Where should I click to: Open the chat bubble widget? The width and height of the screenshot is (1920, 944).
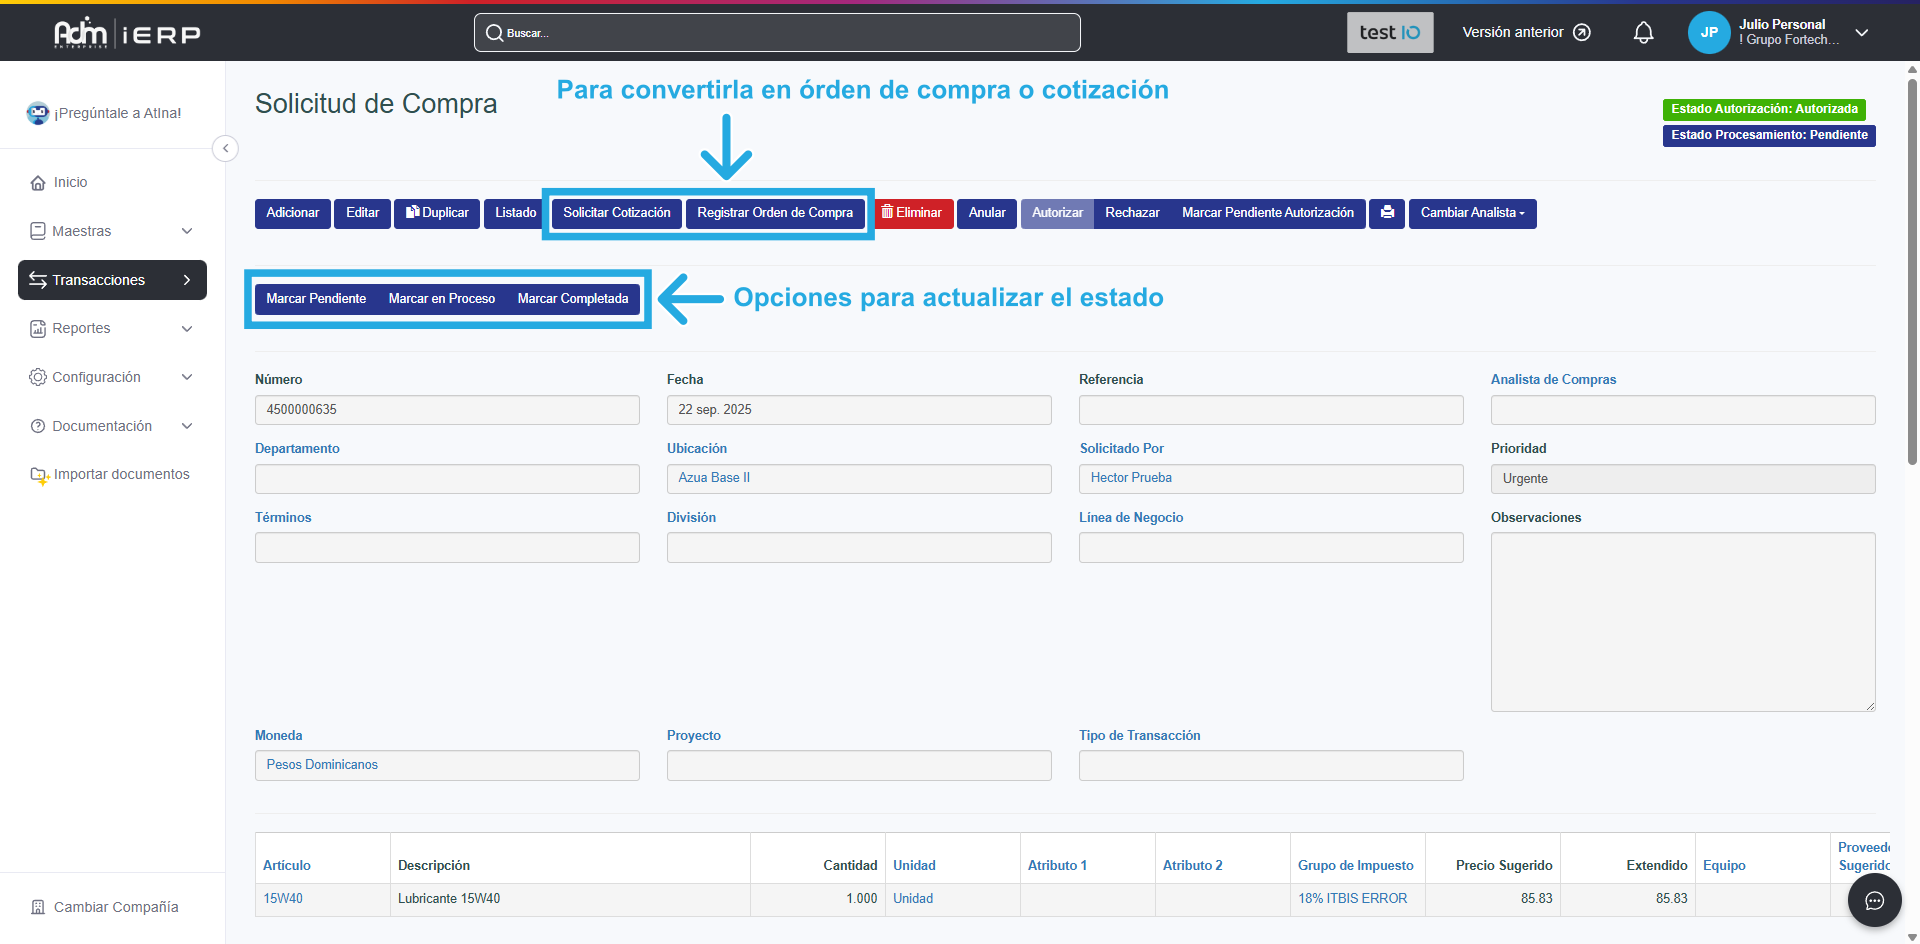(x=1874, y=900)
